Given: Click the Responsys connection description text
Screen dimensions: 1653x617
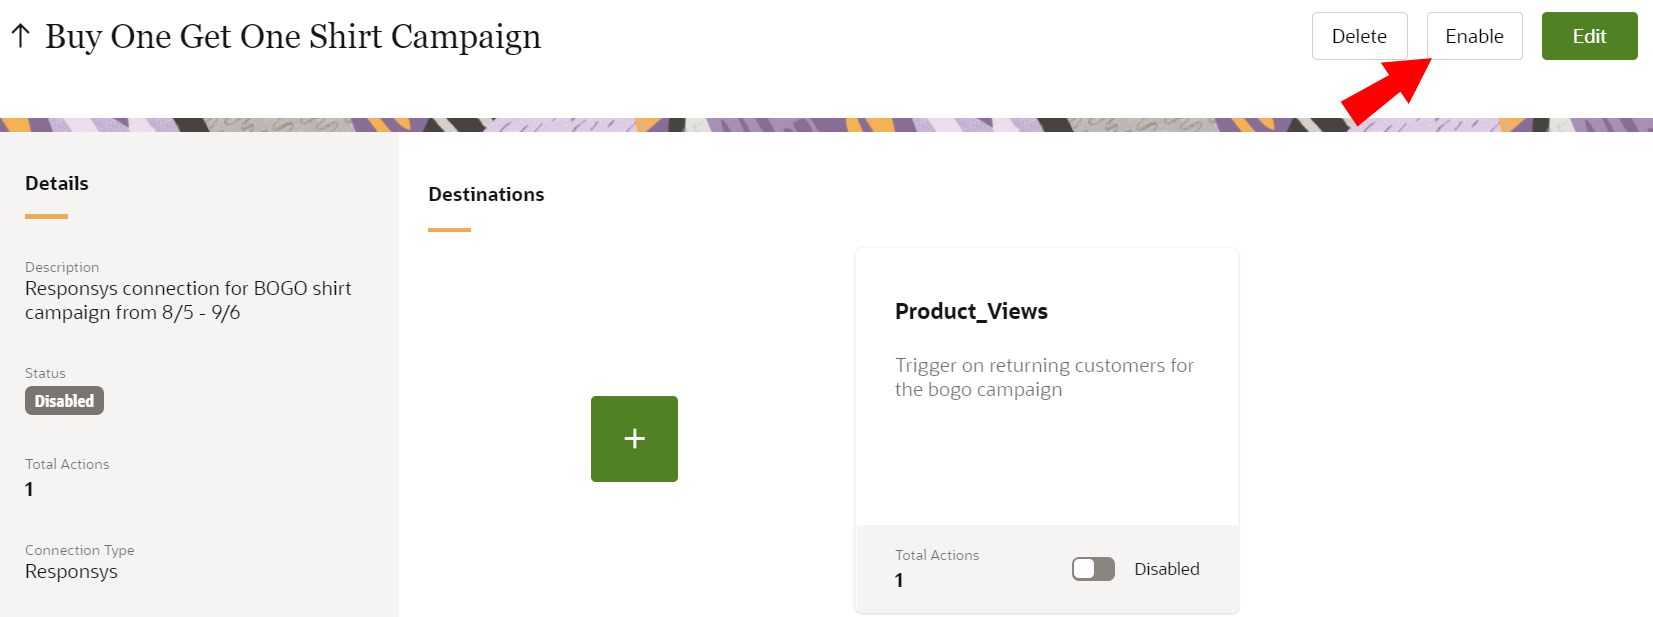Looking at the screenshot, I should click(188, 300).
